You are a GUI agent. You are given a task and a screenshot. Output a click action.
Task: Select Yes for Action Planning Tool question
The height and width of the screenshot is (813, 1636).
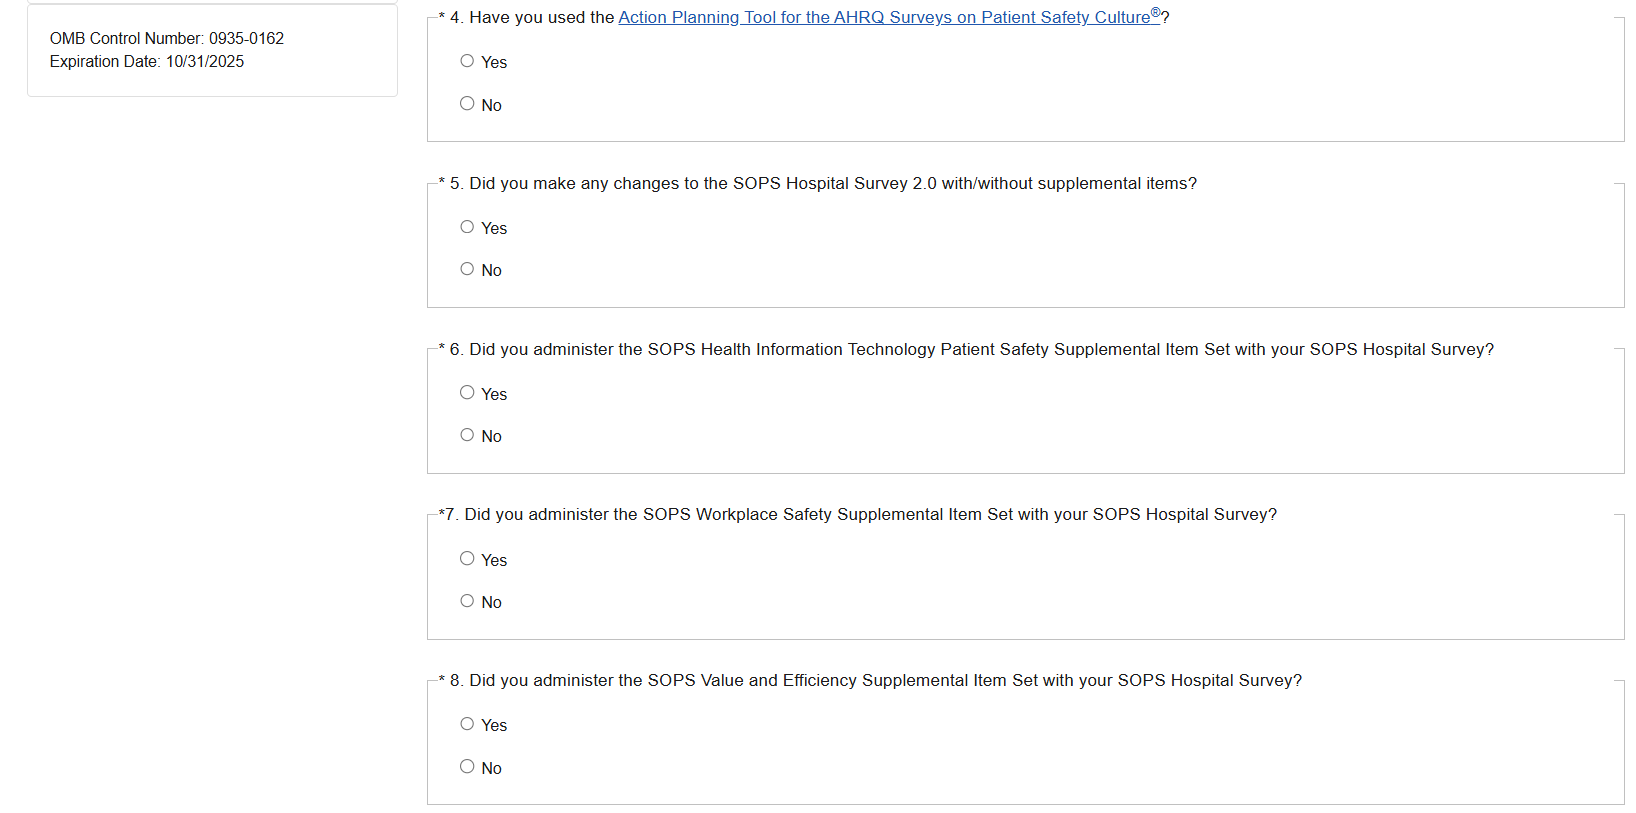[467, 61]
